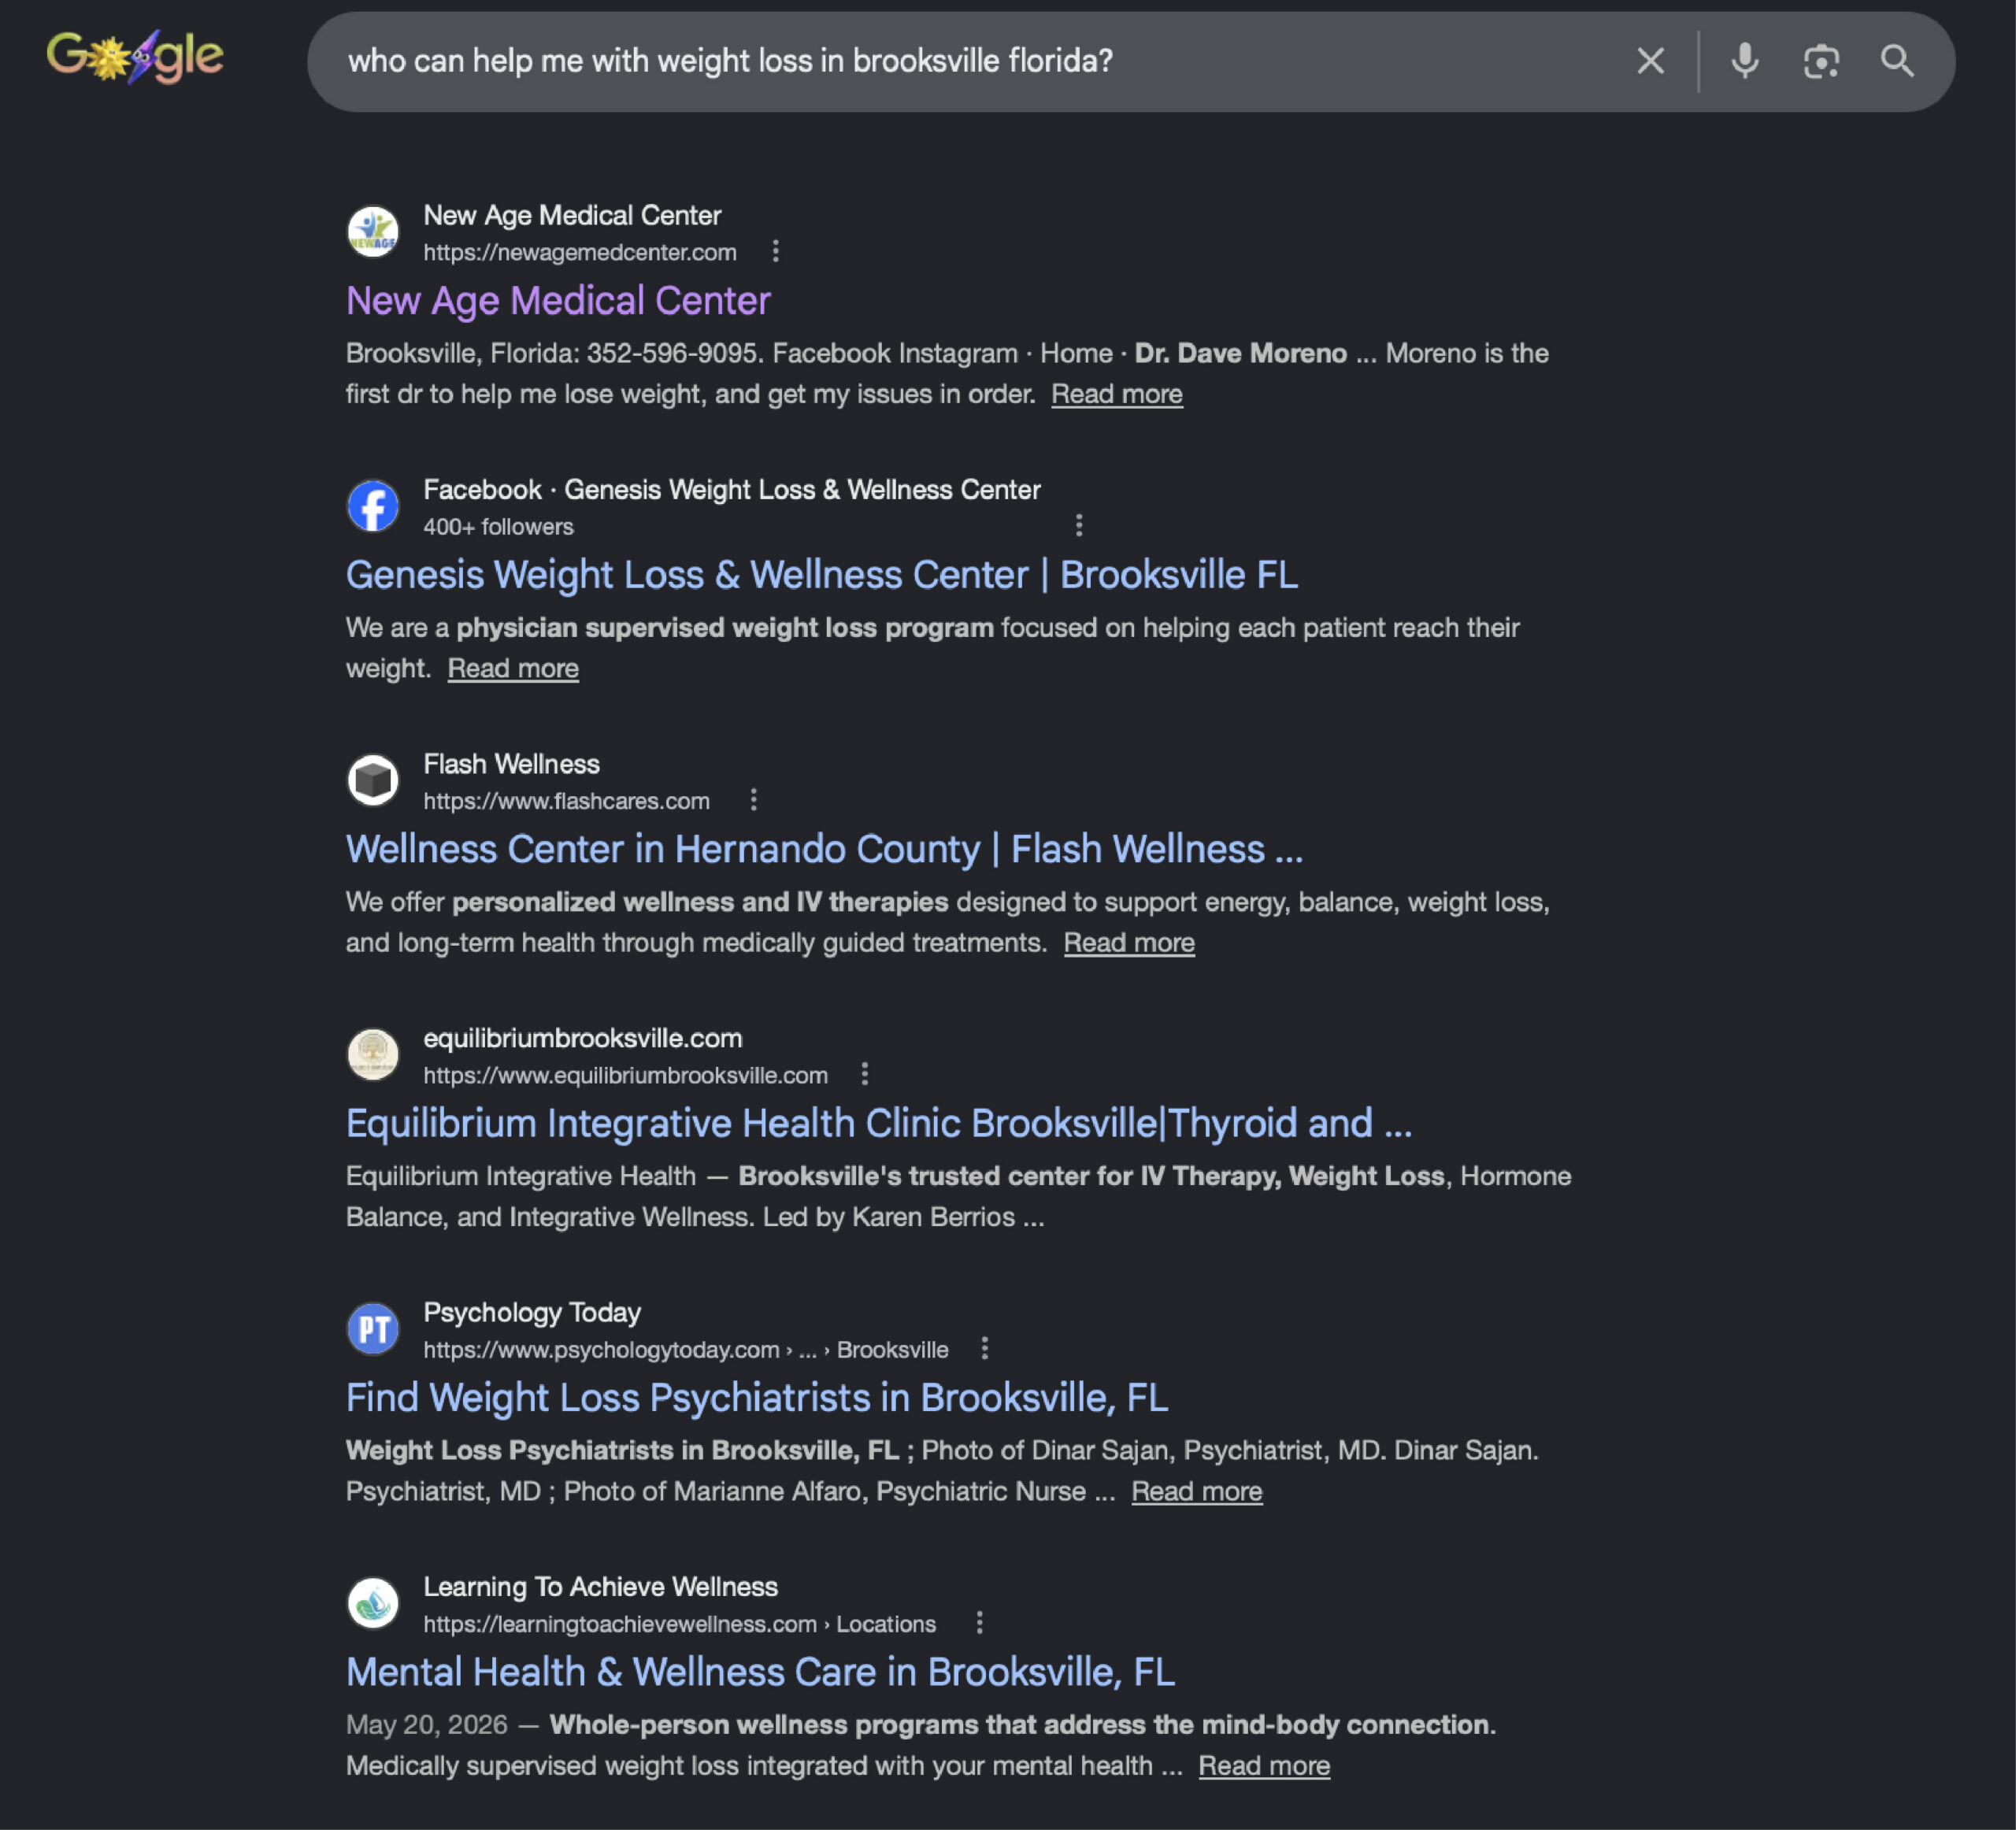This screenshot has height=1830, width=2016.
Task: Open Find Weight Loss Psychiatrists in Brooksville link
Action: click(x=757, y=1398)
